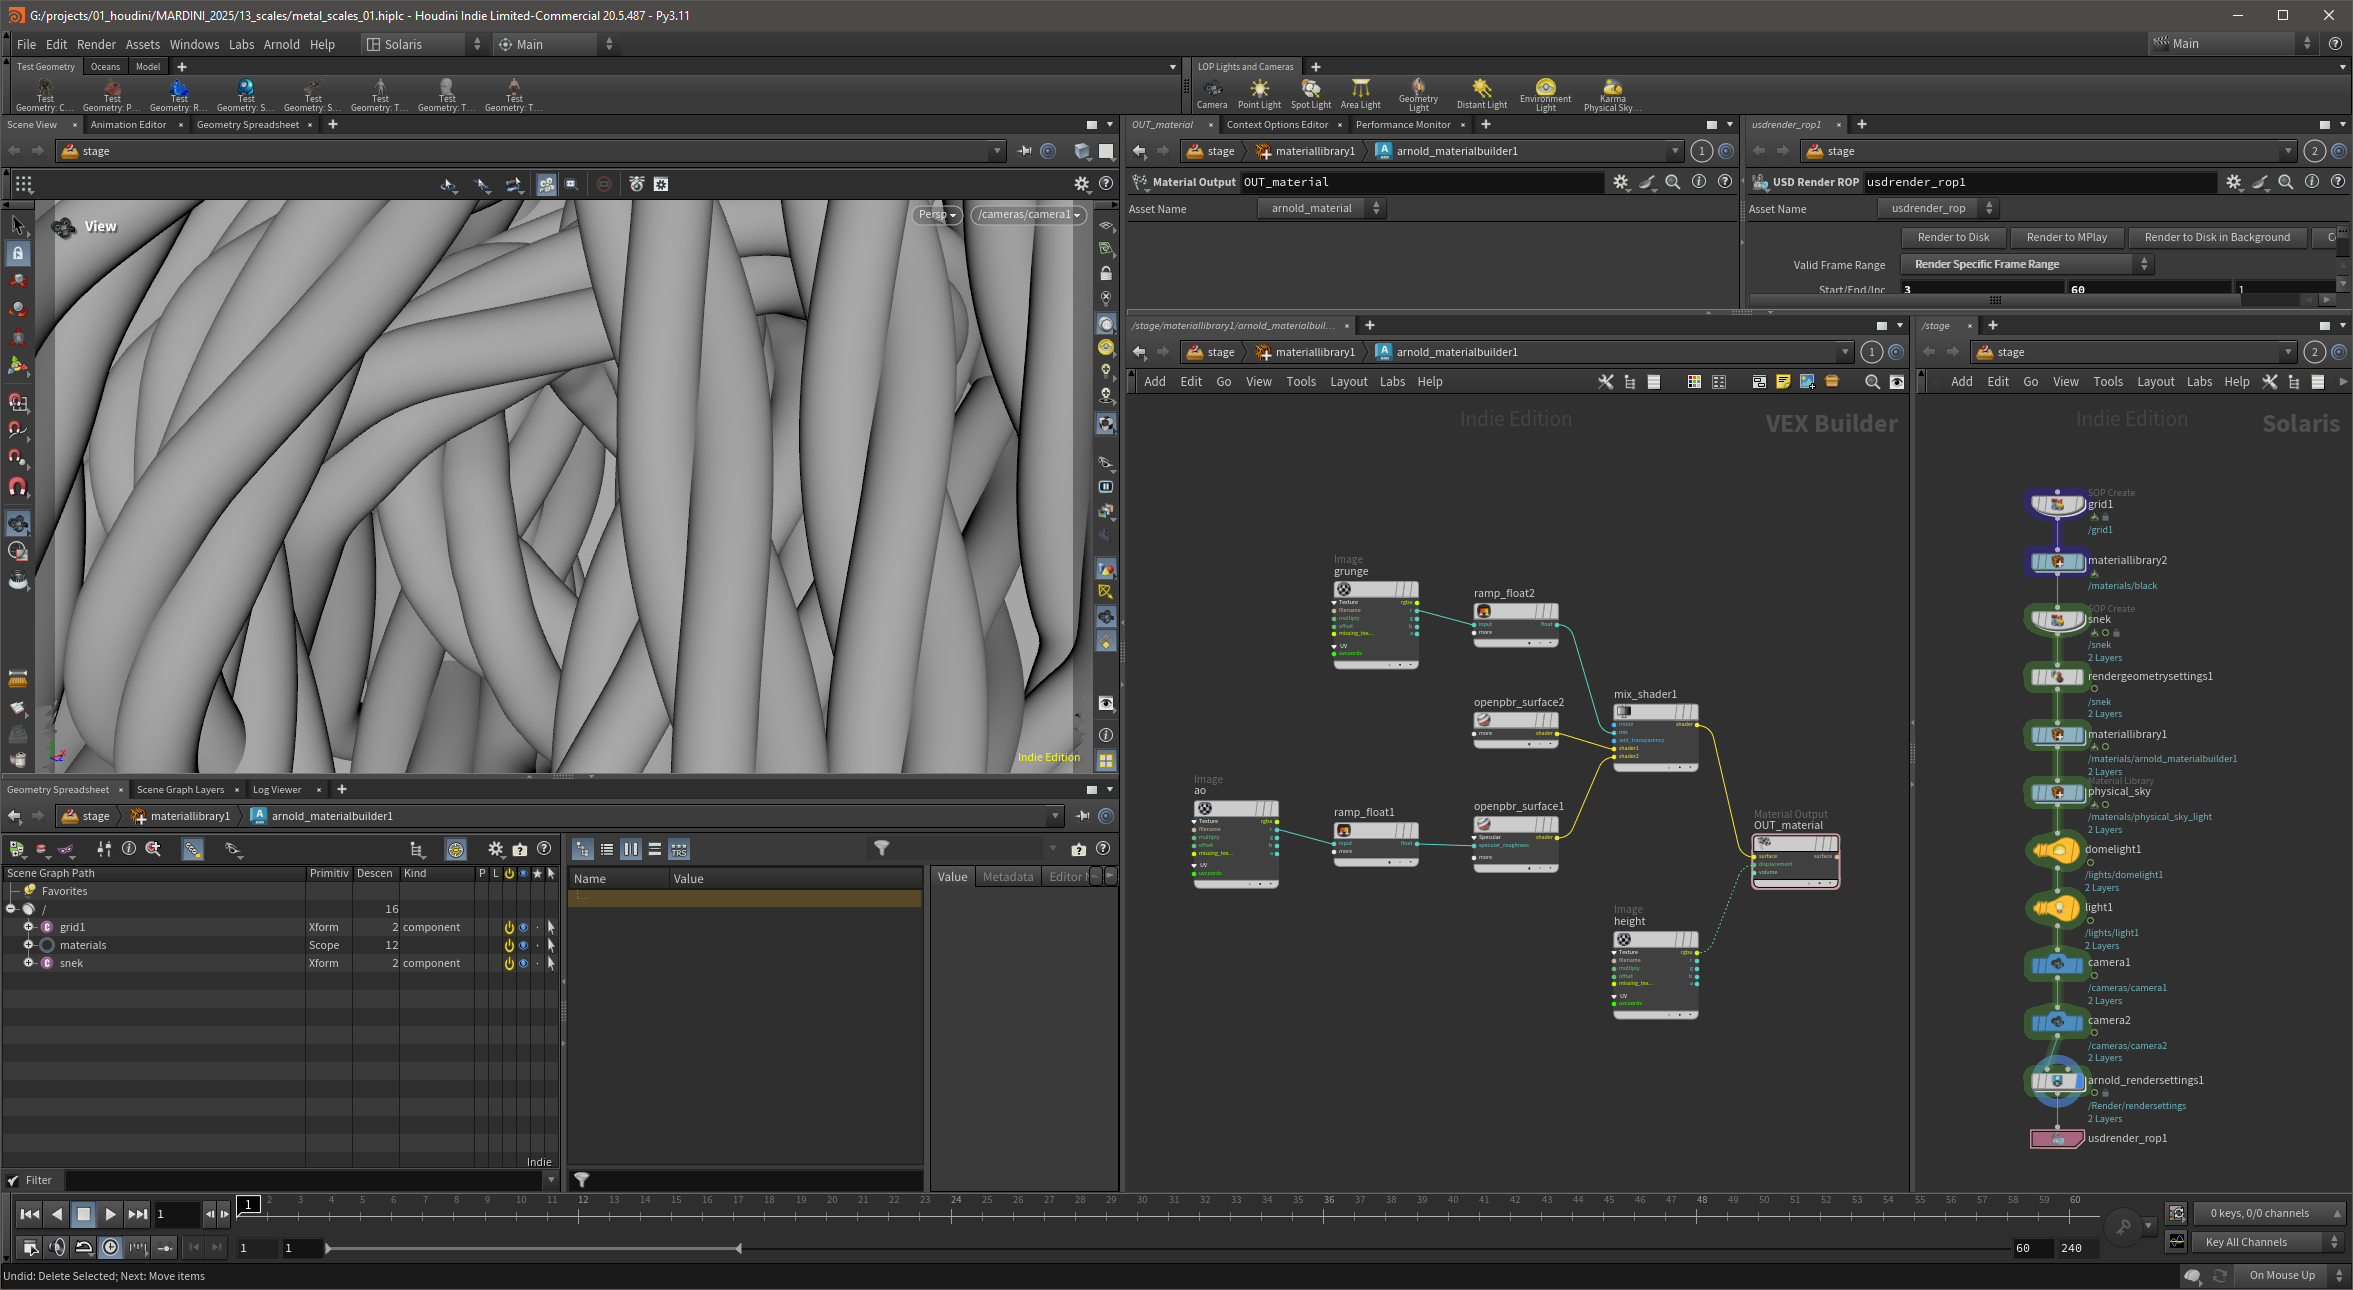2353x1290 pixels.
Task: Toggle the activation icon on the materials row
Action: tap(509, 945)
